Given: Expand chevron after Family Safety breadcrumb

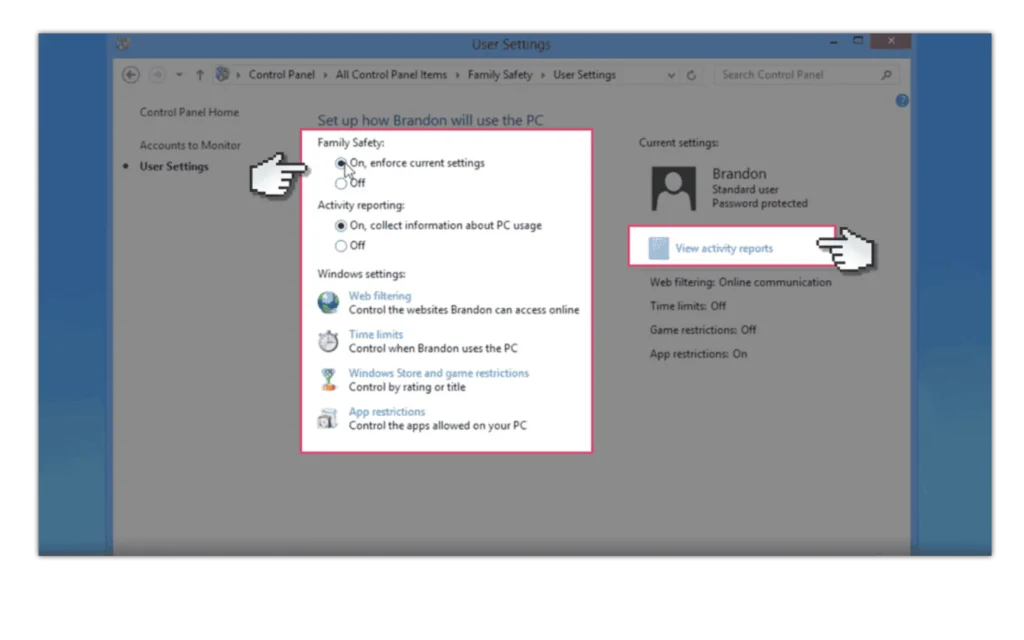Looking at the screenshot, I should click(543, 75).
